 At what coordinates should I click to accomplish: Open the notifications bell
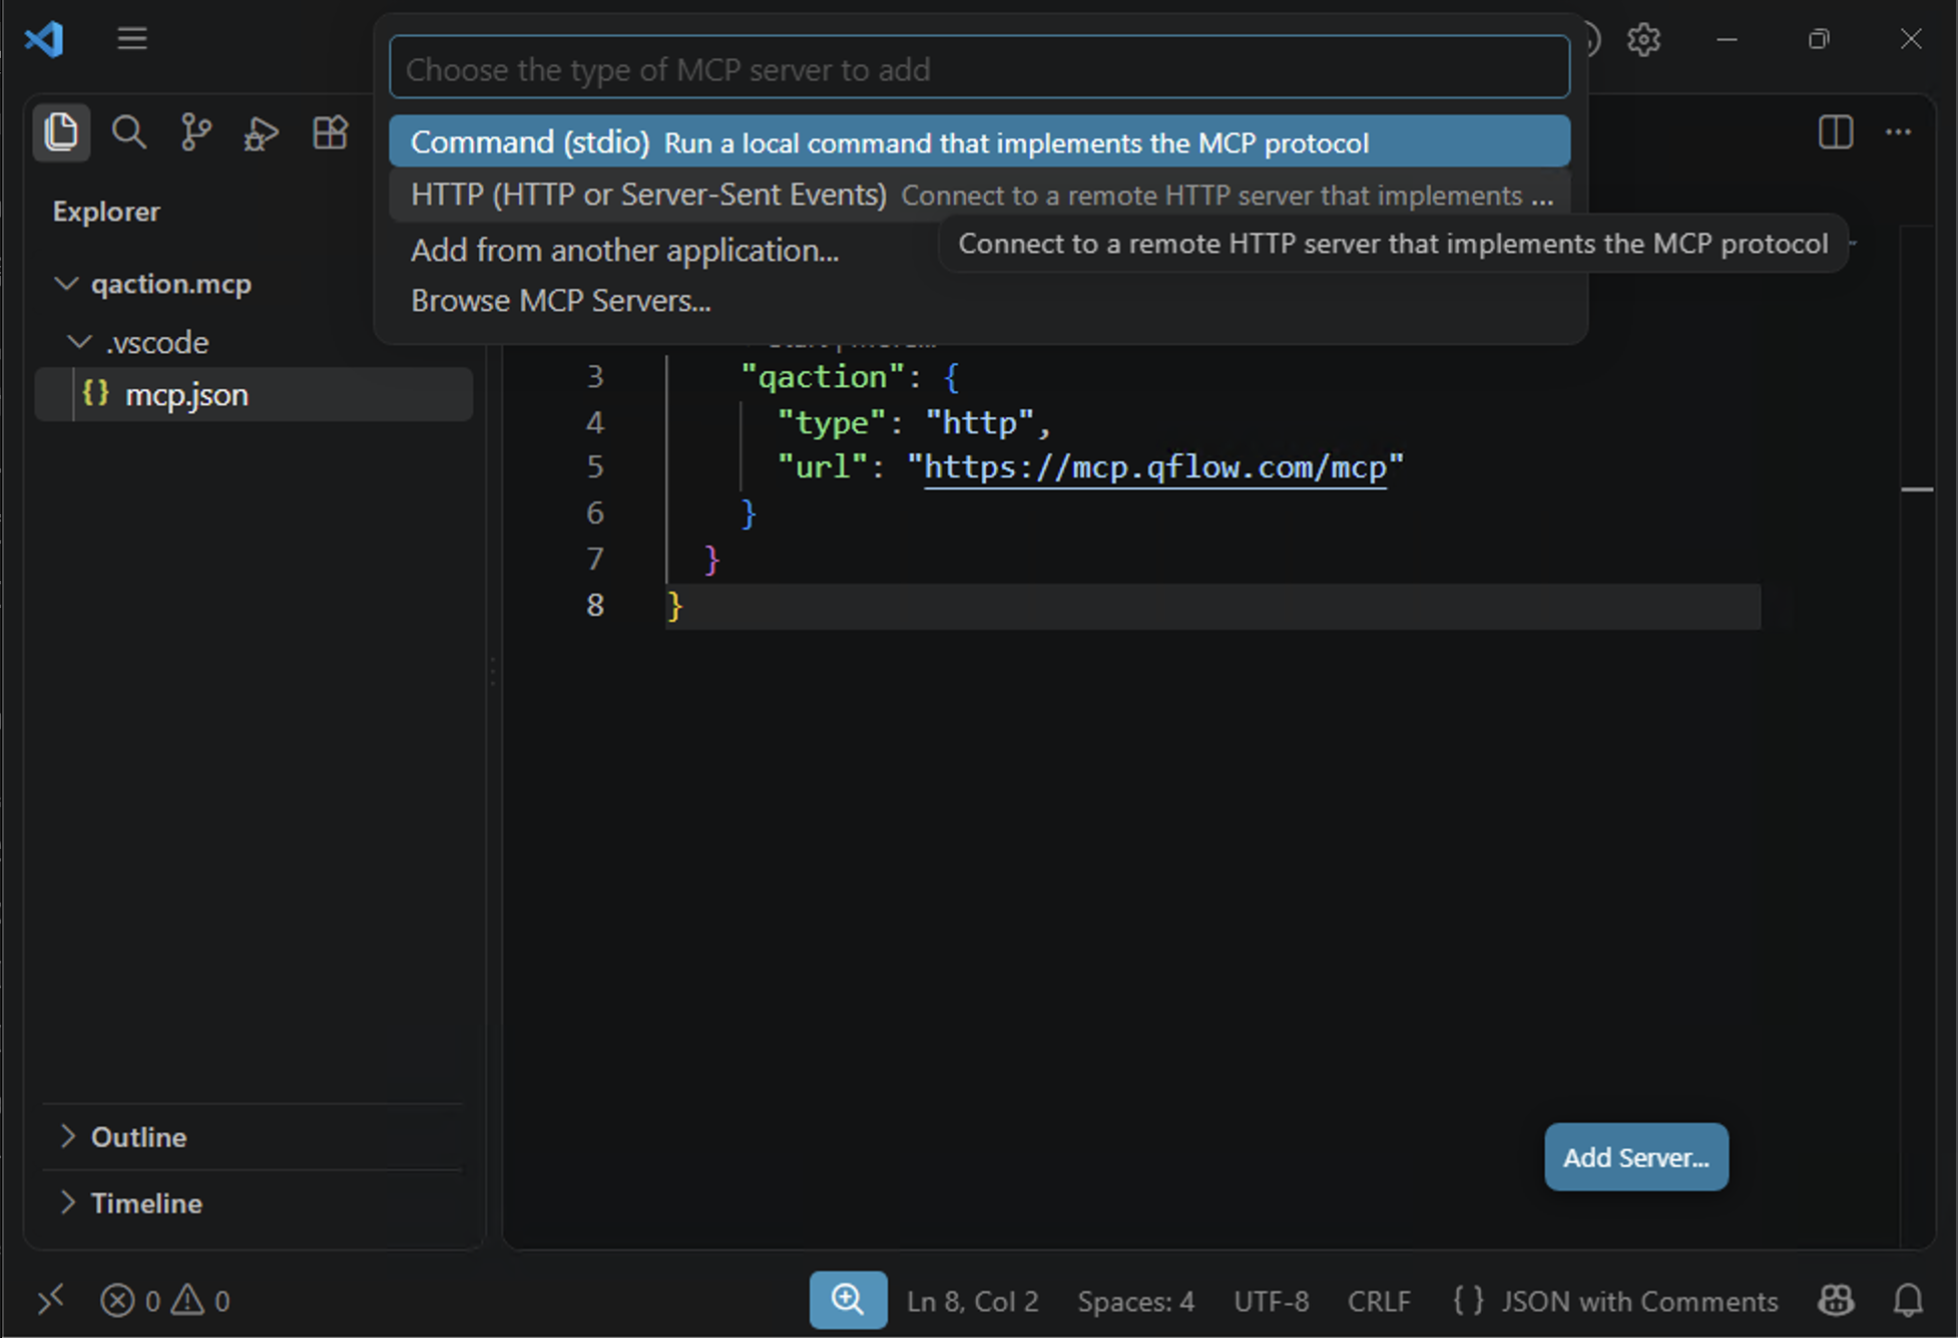[x=1908, y=1300]
